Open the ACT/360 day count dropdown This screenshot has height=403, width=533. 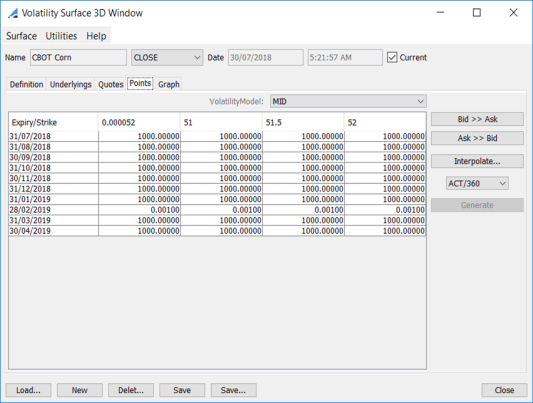click(x=477, y=183)
